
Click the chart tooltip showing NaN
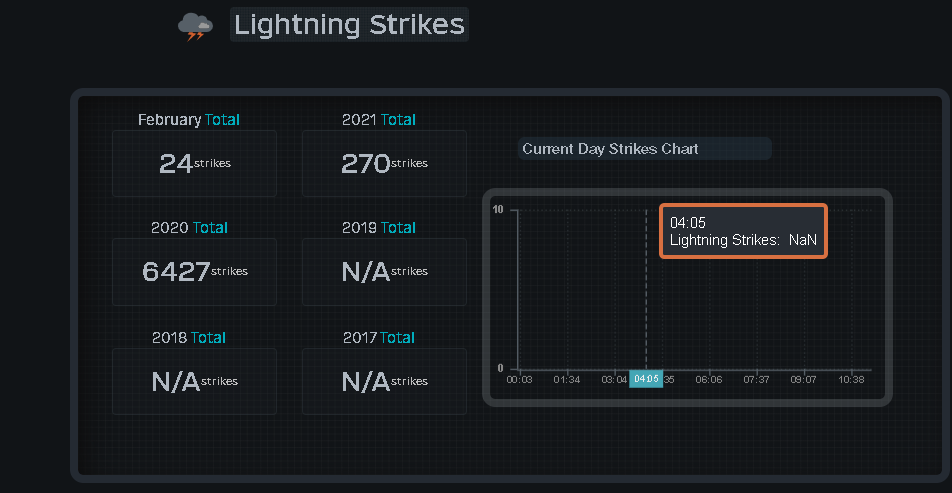point(743,231)
